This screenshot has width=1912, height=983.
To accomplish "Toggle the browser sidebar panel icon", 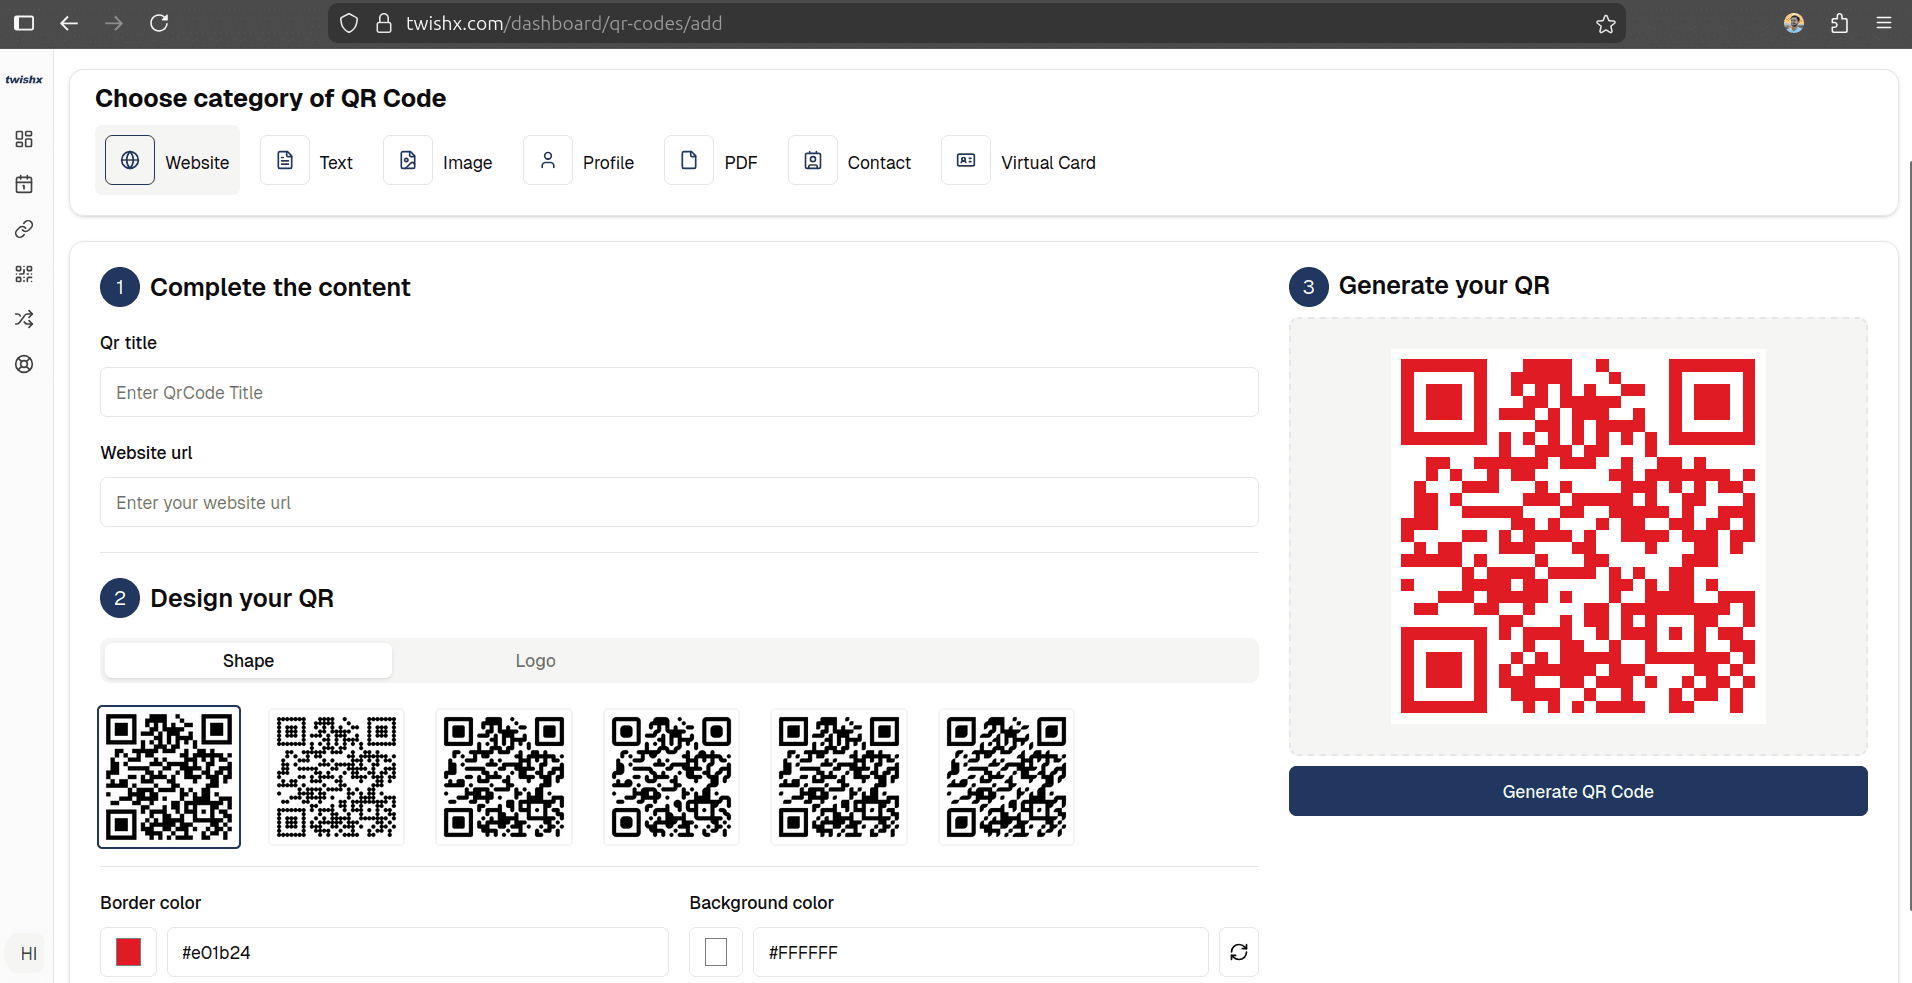I will pos(24,23).
